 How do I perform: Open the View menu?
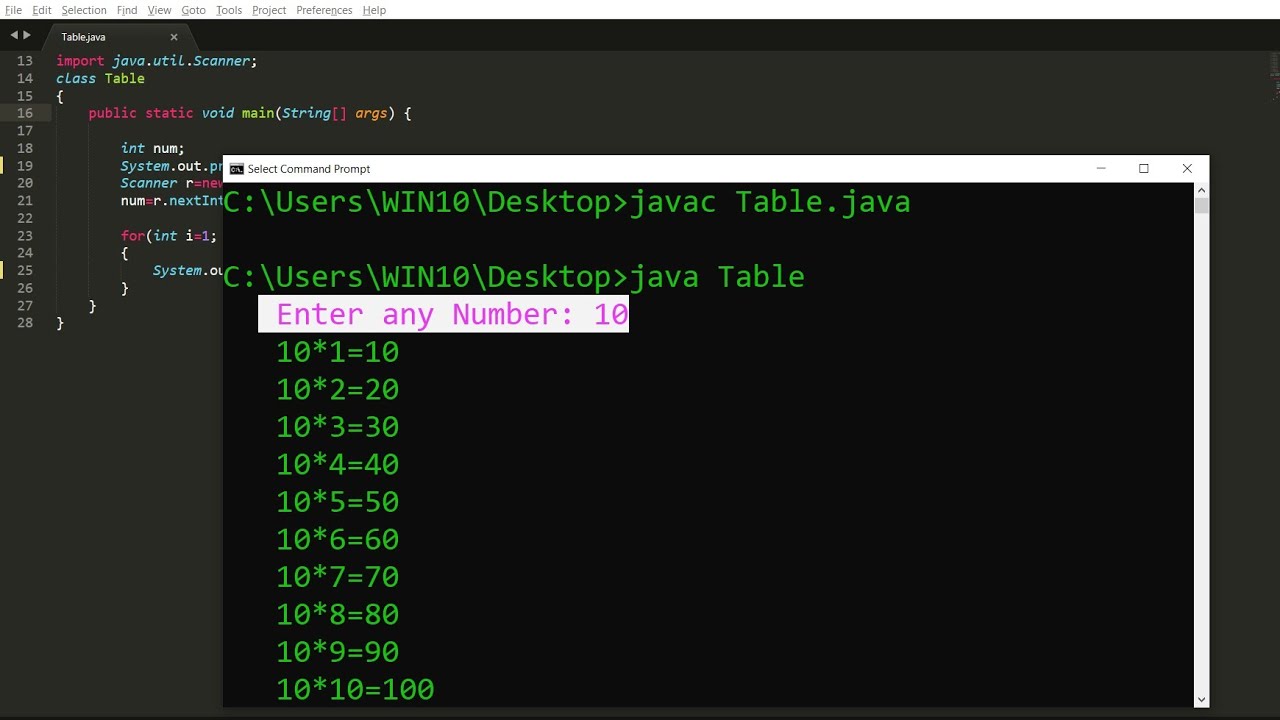point(160,10)
